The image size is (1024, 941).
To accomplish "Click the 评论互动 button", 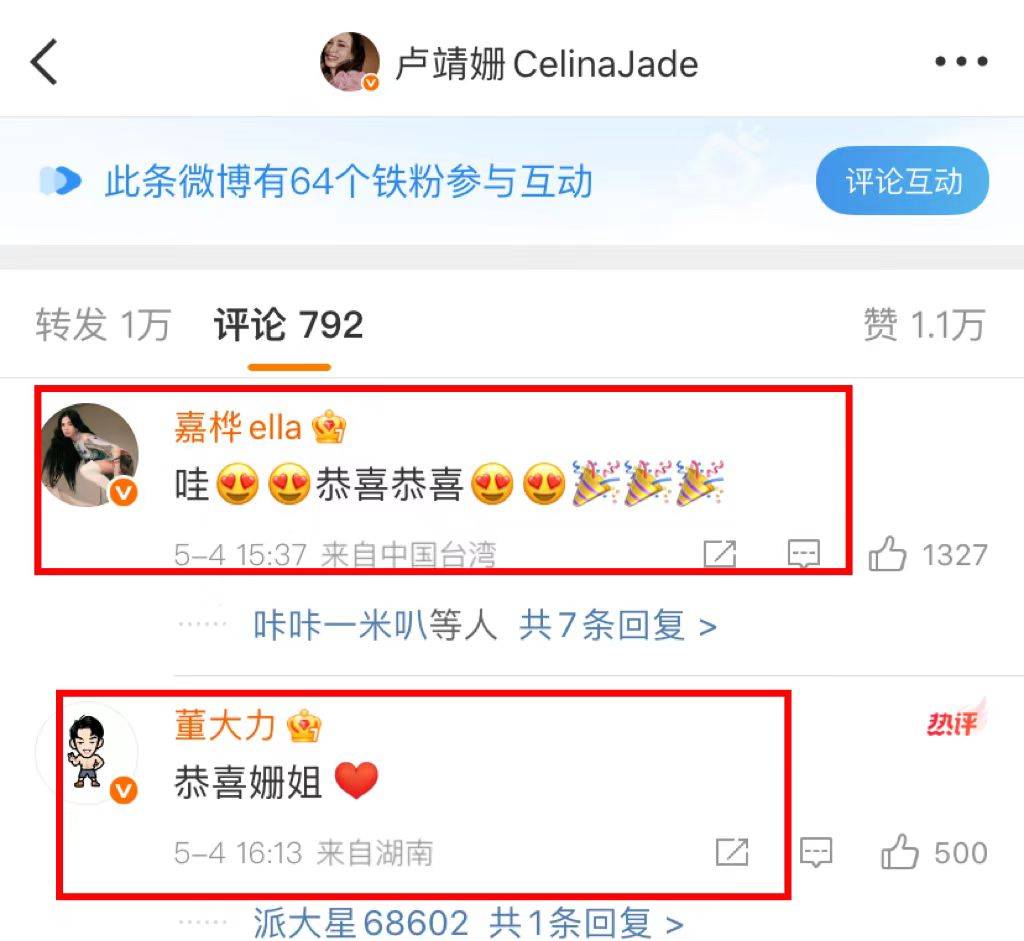I will point(903,181).
